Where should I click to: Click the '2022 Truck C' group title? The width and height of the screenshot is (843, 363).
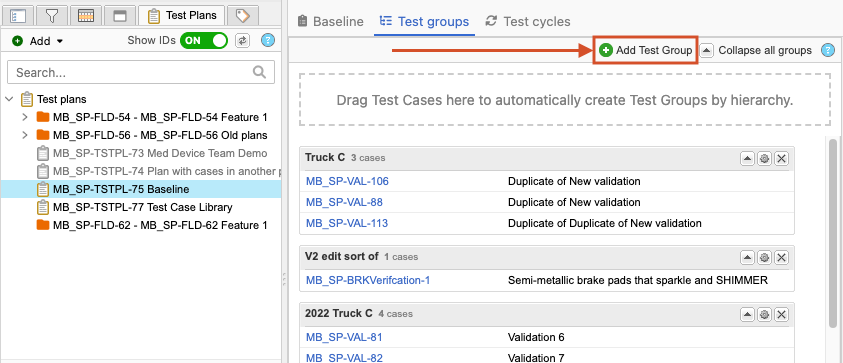click(339, 314)
